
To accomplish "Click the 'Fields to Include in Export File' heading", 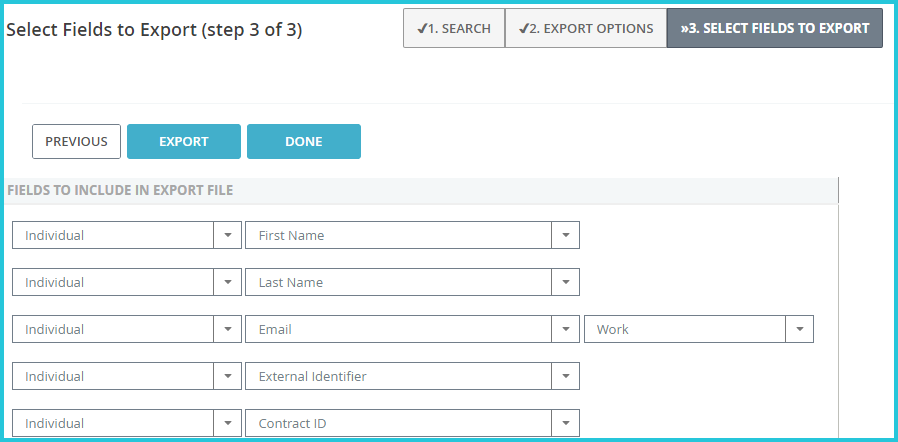I will [x=120, y=190].
